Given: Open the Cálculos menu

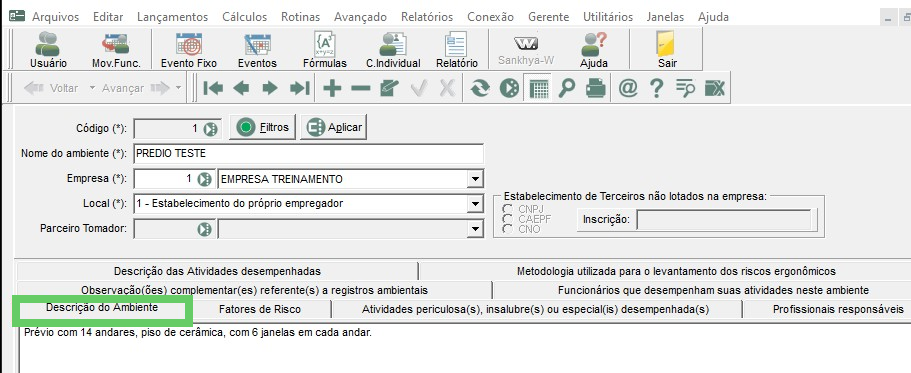Looking at the screenshot, I should [245, 17].
